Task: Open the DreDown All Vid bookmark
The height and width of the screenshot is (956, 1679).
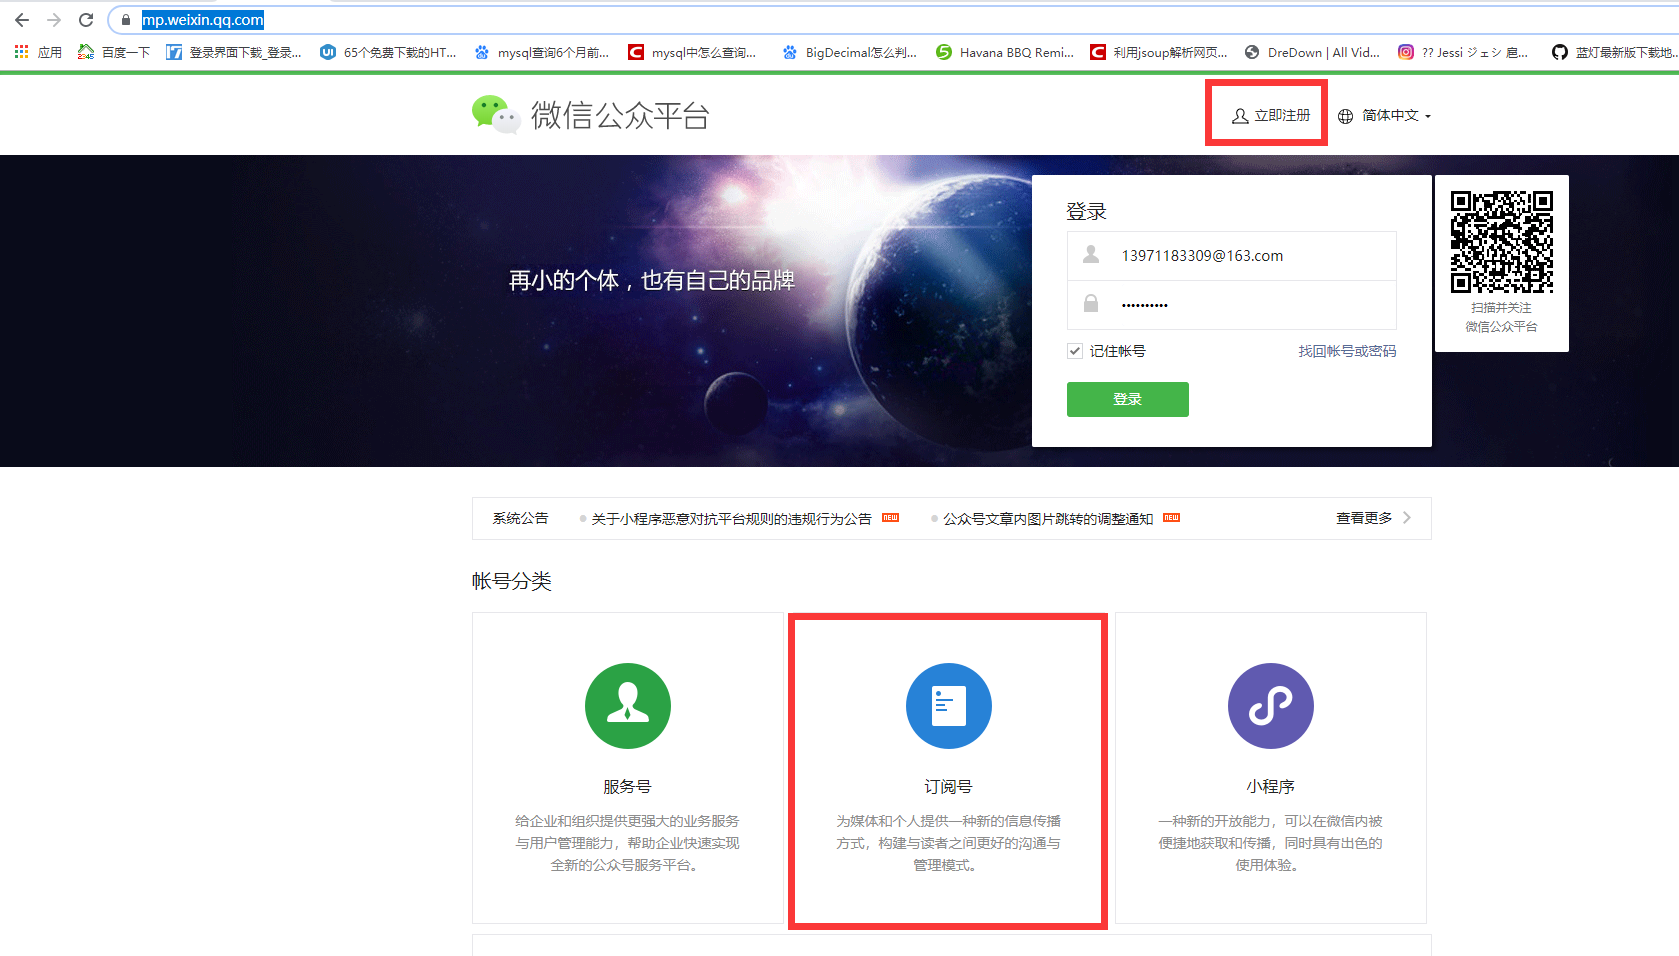Action: coord(1312,52)
